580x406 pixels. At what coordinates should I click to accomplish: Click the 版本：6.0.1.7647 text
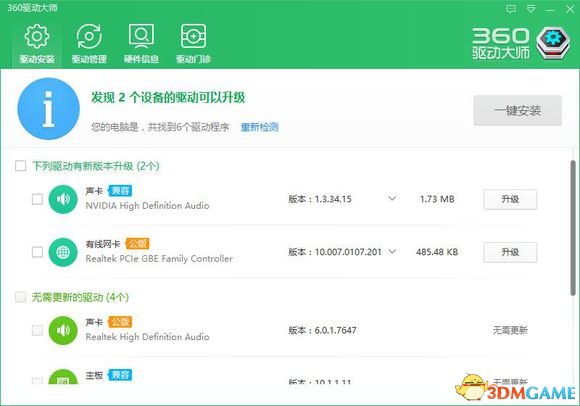coord(322,330)
